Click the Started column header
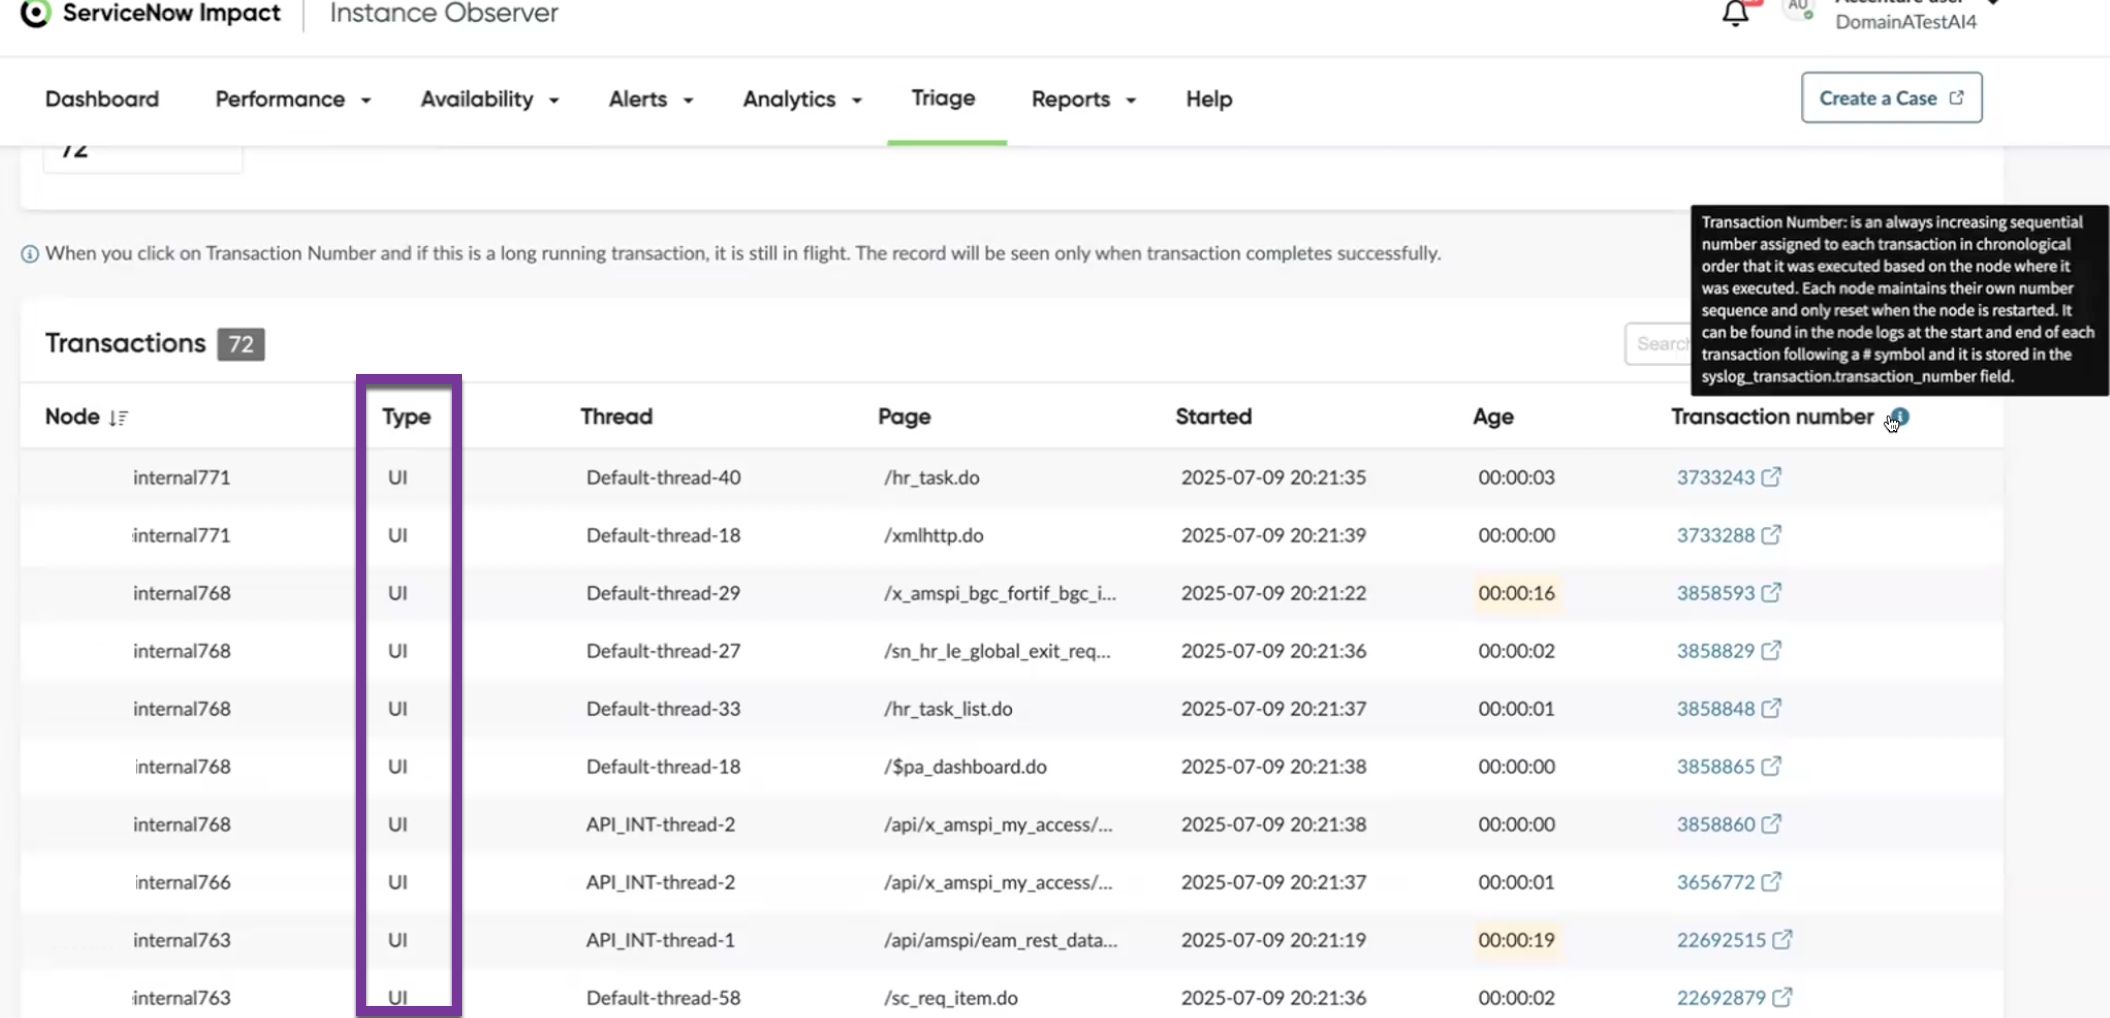The height and width of the screenshot is (1018, 2110). [1213, 417]
